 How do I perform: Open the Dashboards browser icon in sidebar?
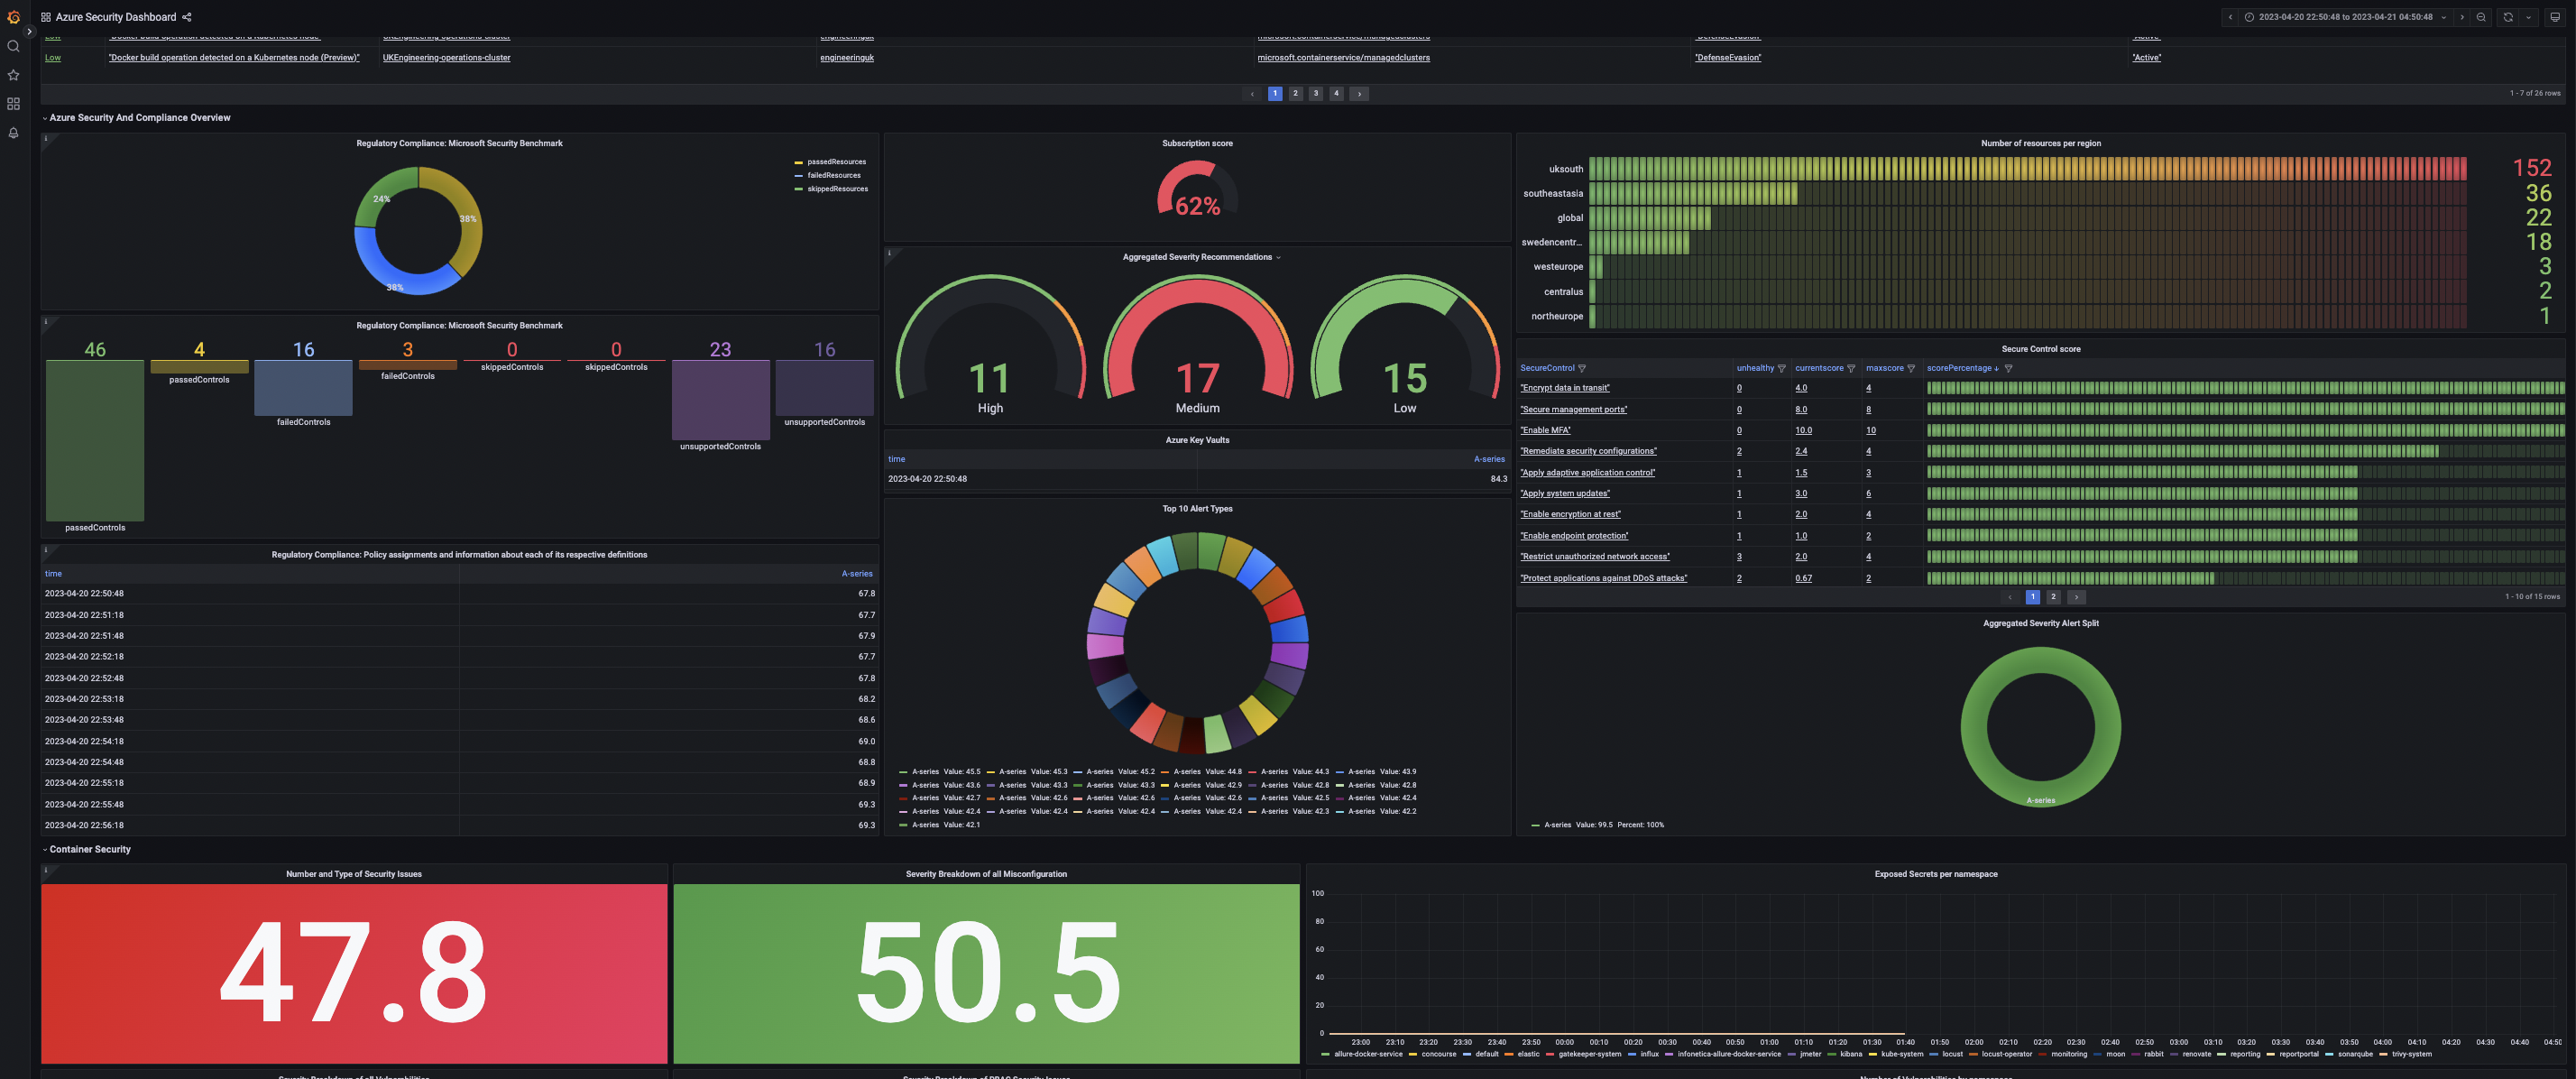pos(13,103)
